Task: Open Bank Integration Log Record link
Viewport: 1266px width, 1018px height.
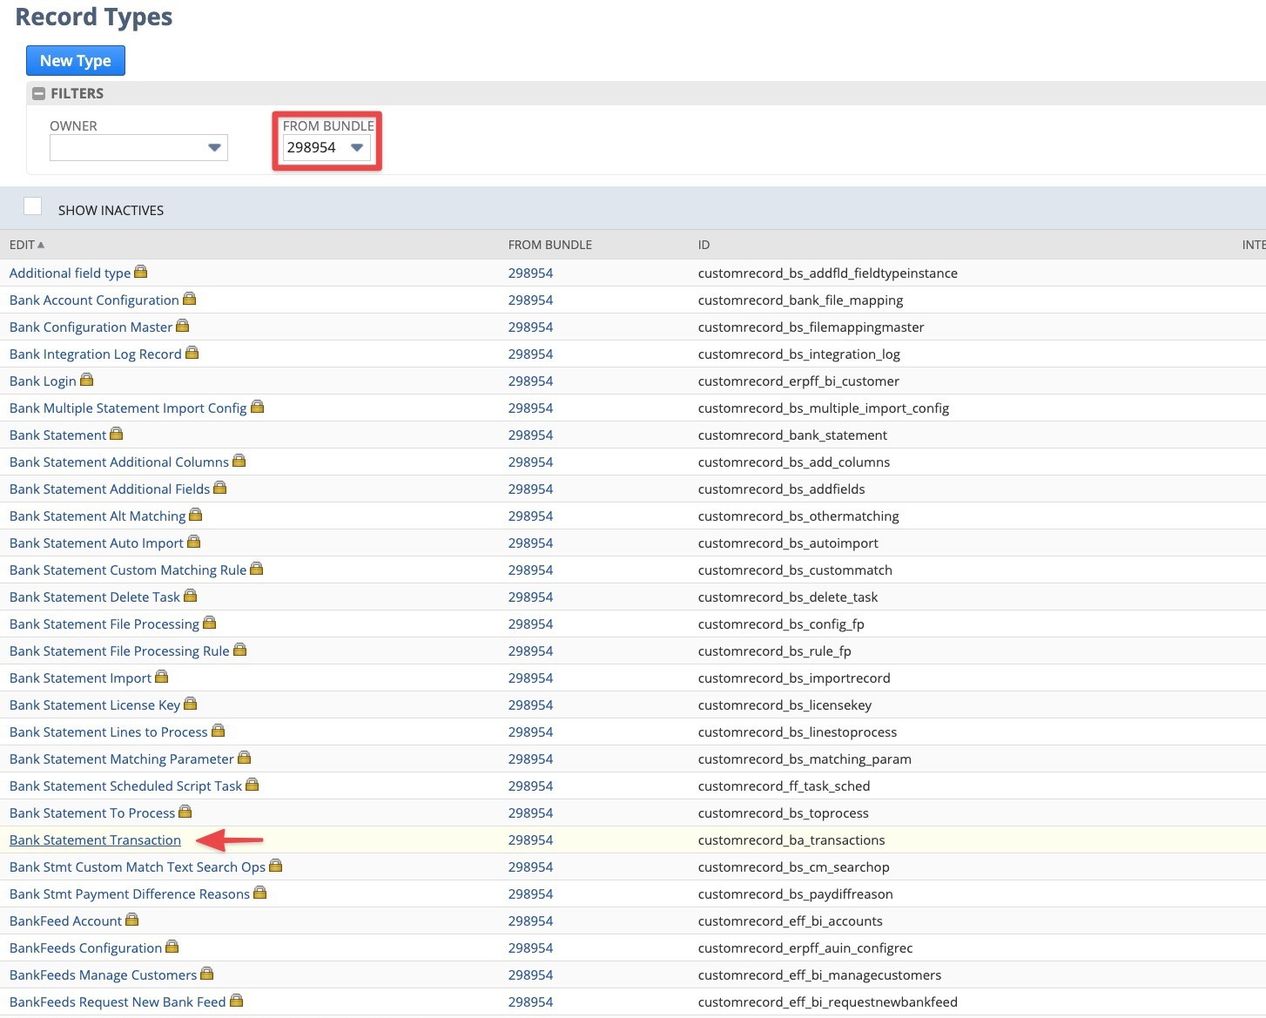Action: (95, 354)
